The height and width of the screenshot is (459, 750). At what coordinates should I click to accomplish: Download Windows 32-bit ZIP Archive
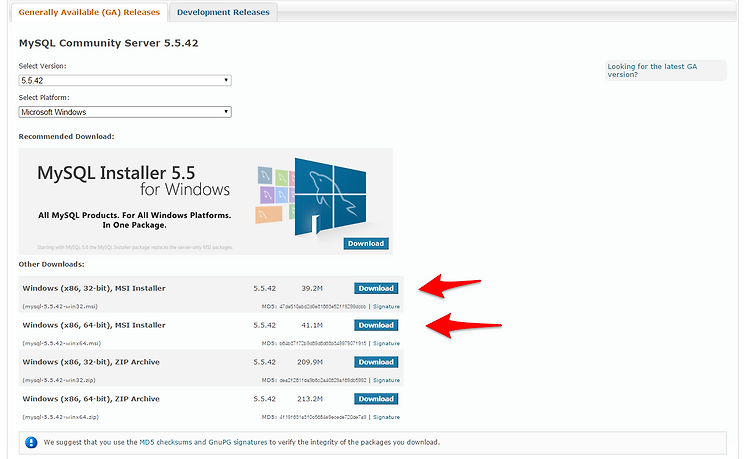[376, 362]
